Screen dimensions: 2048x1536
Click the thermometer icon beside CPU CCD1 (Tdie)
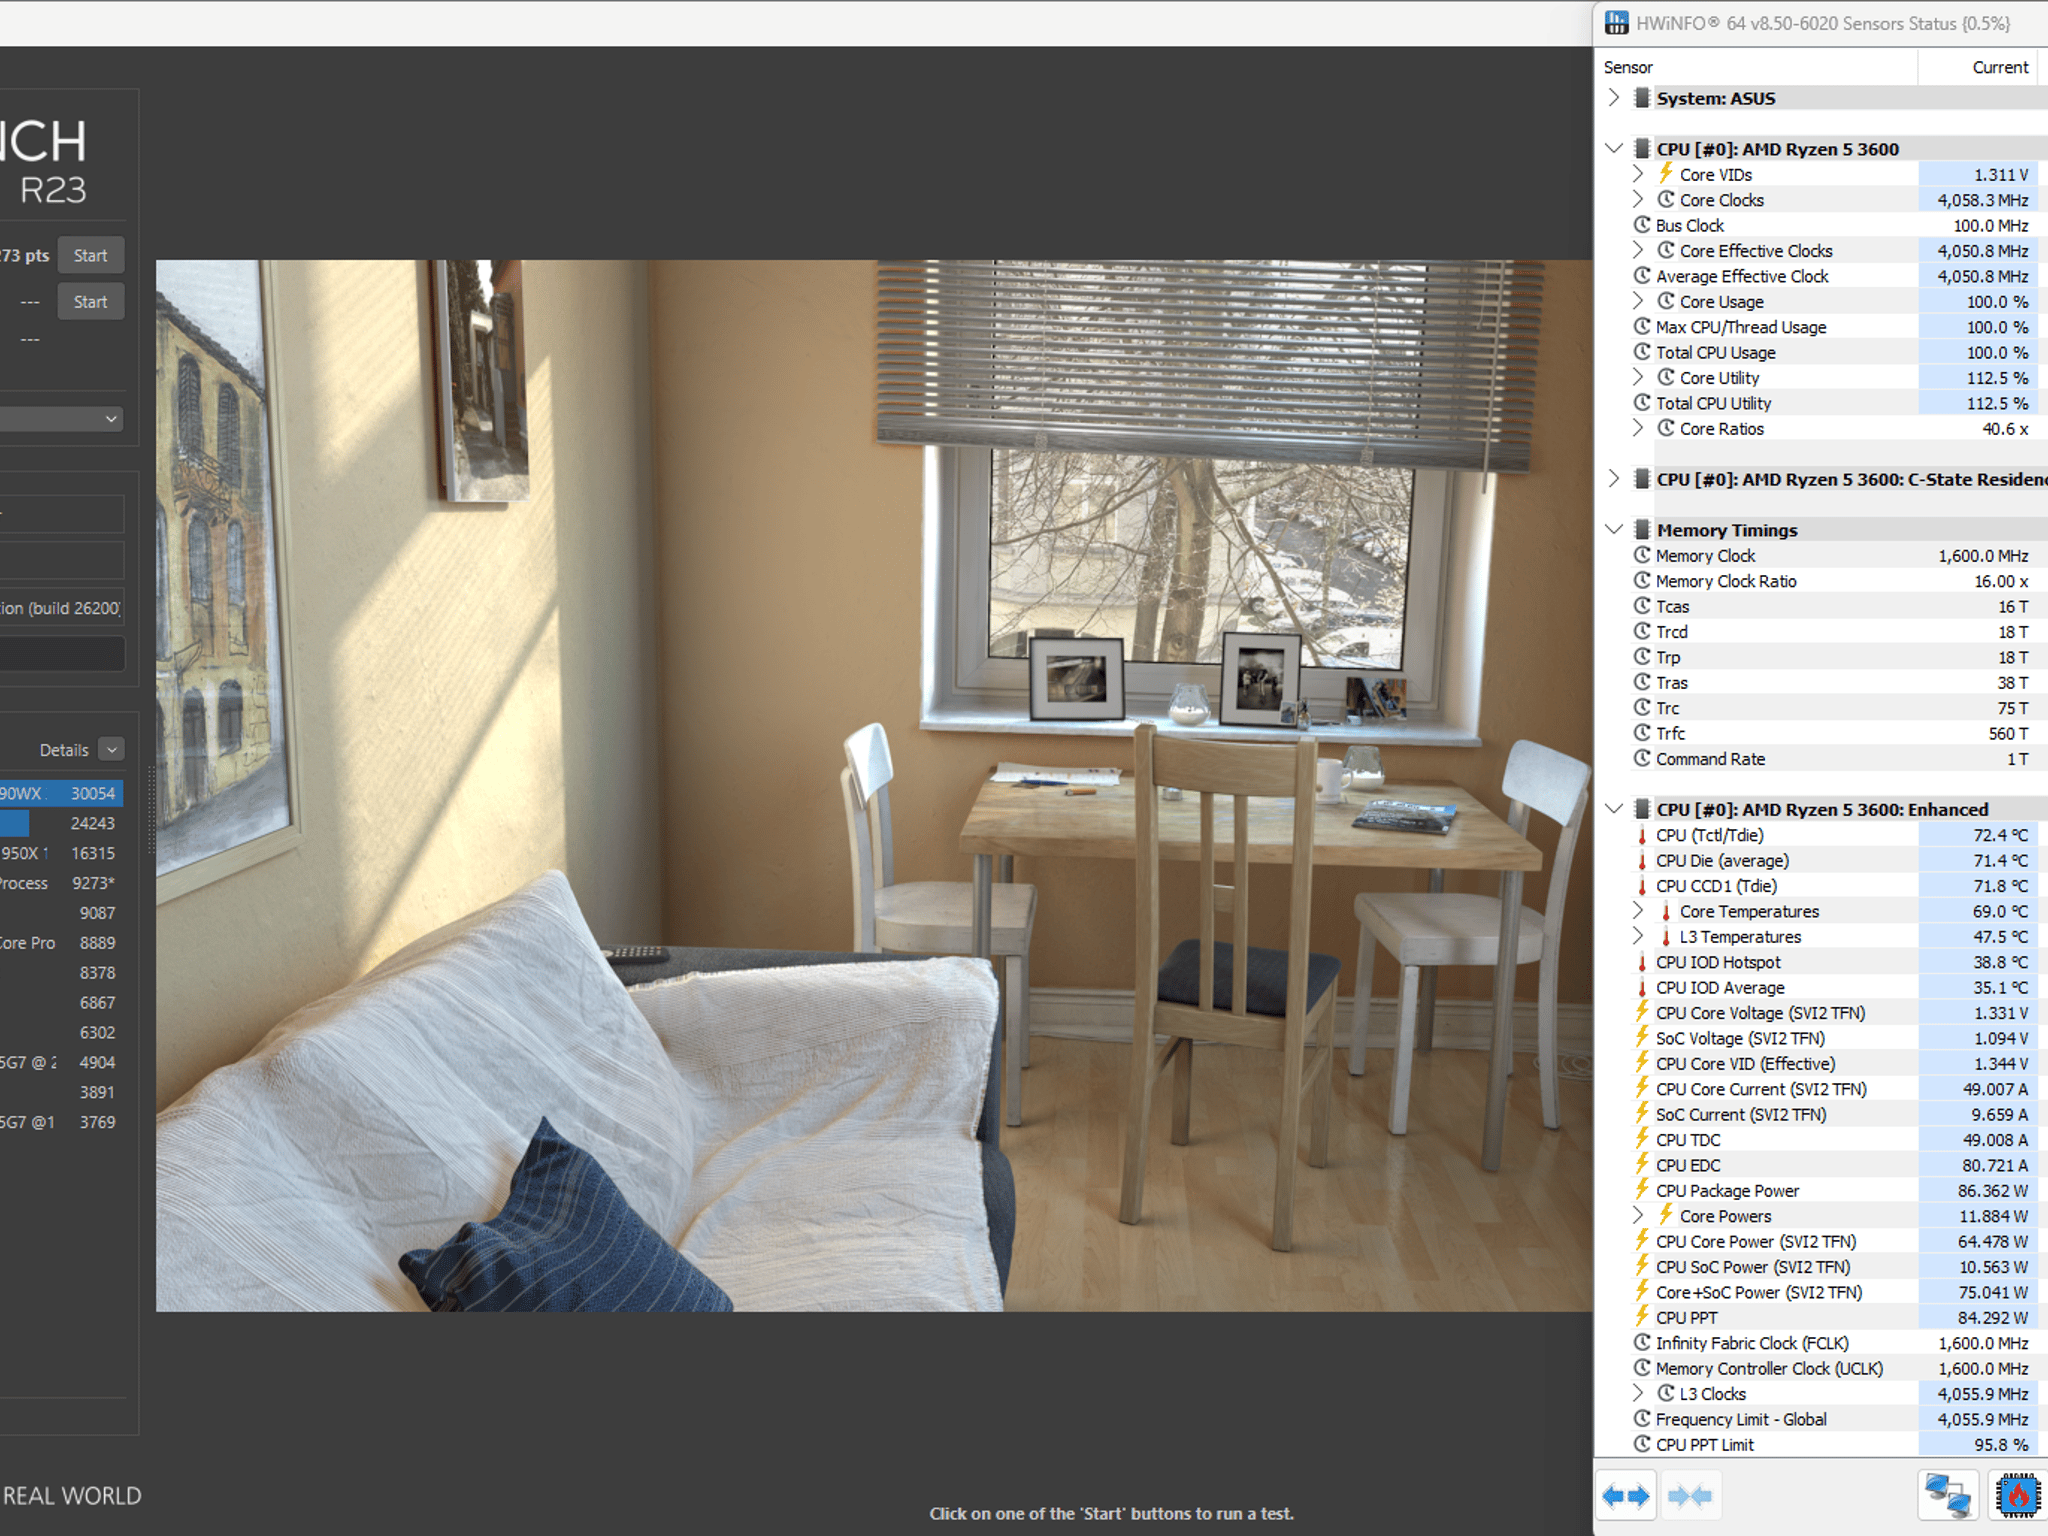click(x=1642, y=886)
